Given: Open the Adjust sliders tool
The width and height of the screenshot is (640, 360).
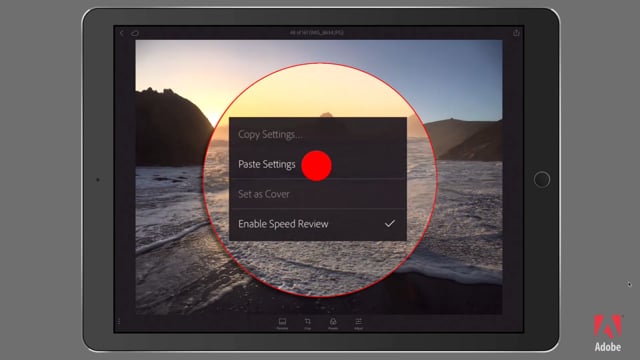Looking at the screenshot, I should coord(358,323).
